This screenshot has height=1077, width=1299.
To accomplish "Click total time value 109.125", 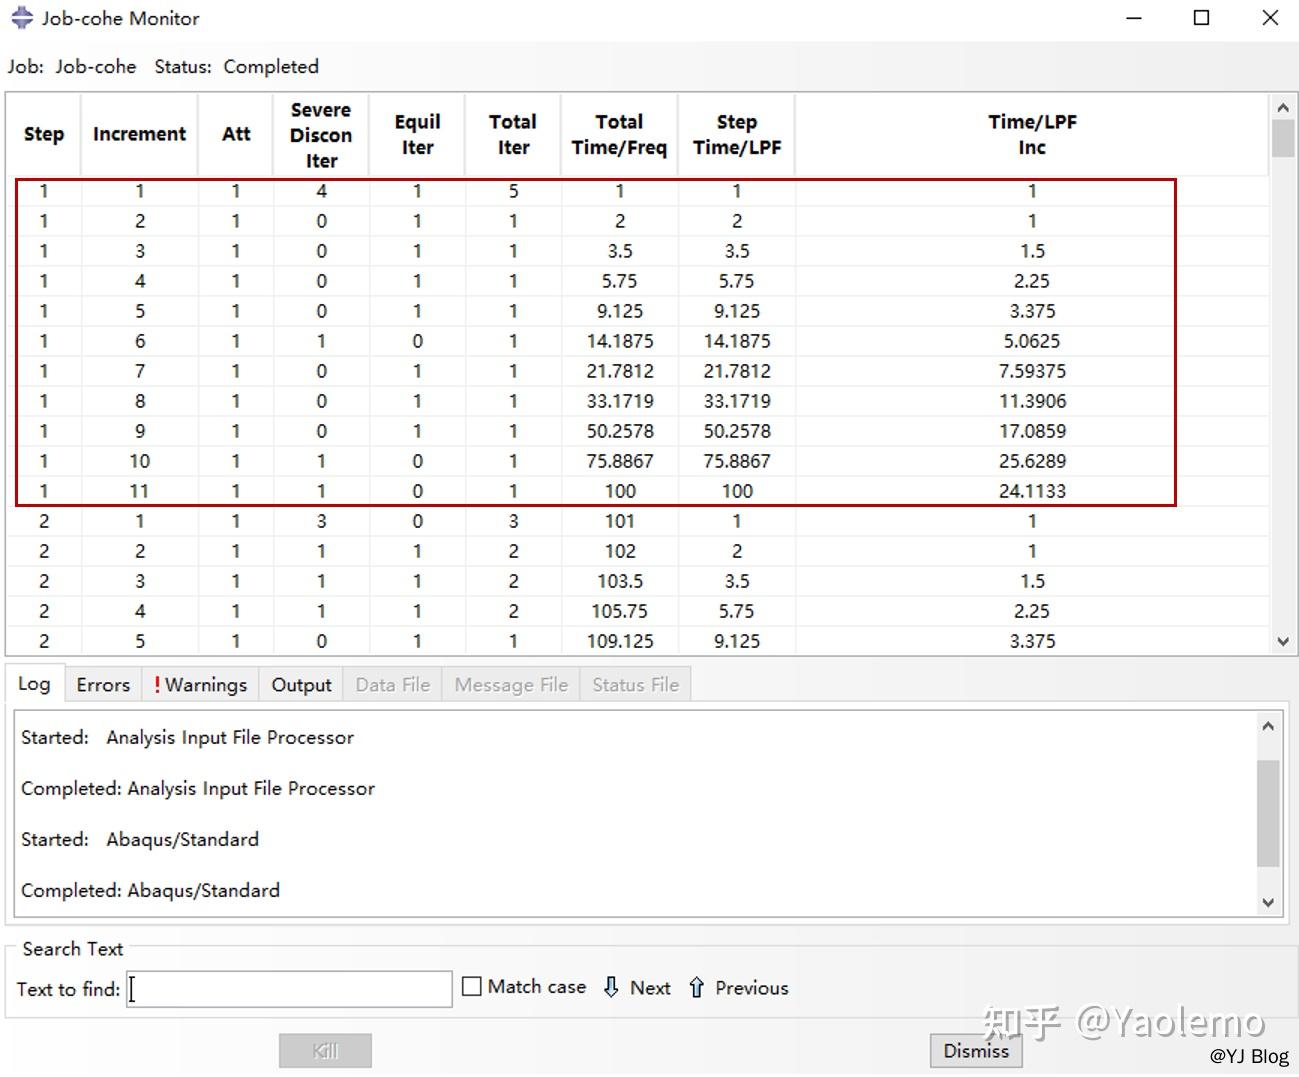I will pos(620,641).
